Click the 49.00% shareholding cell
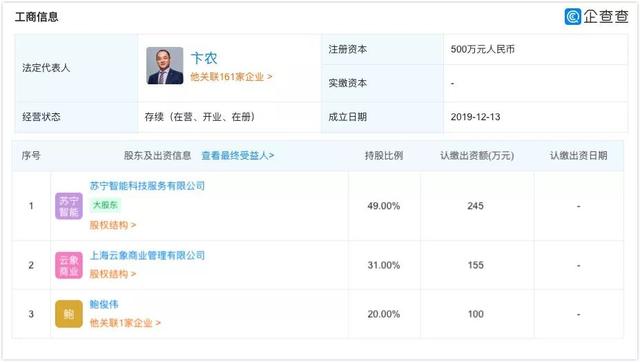This screenshot has height=362, width=640. [384, 206]
